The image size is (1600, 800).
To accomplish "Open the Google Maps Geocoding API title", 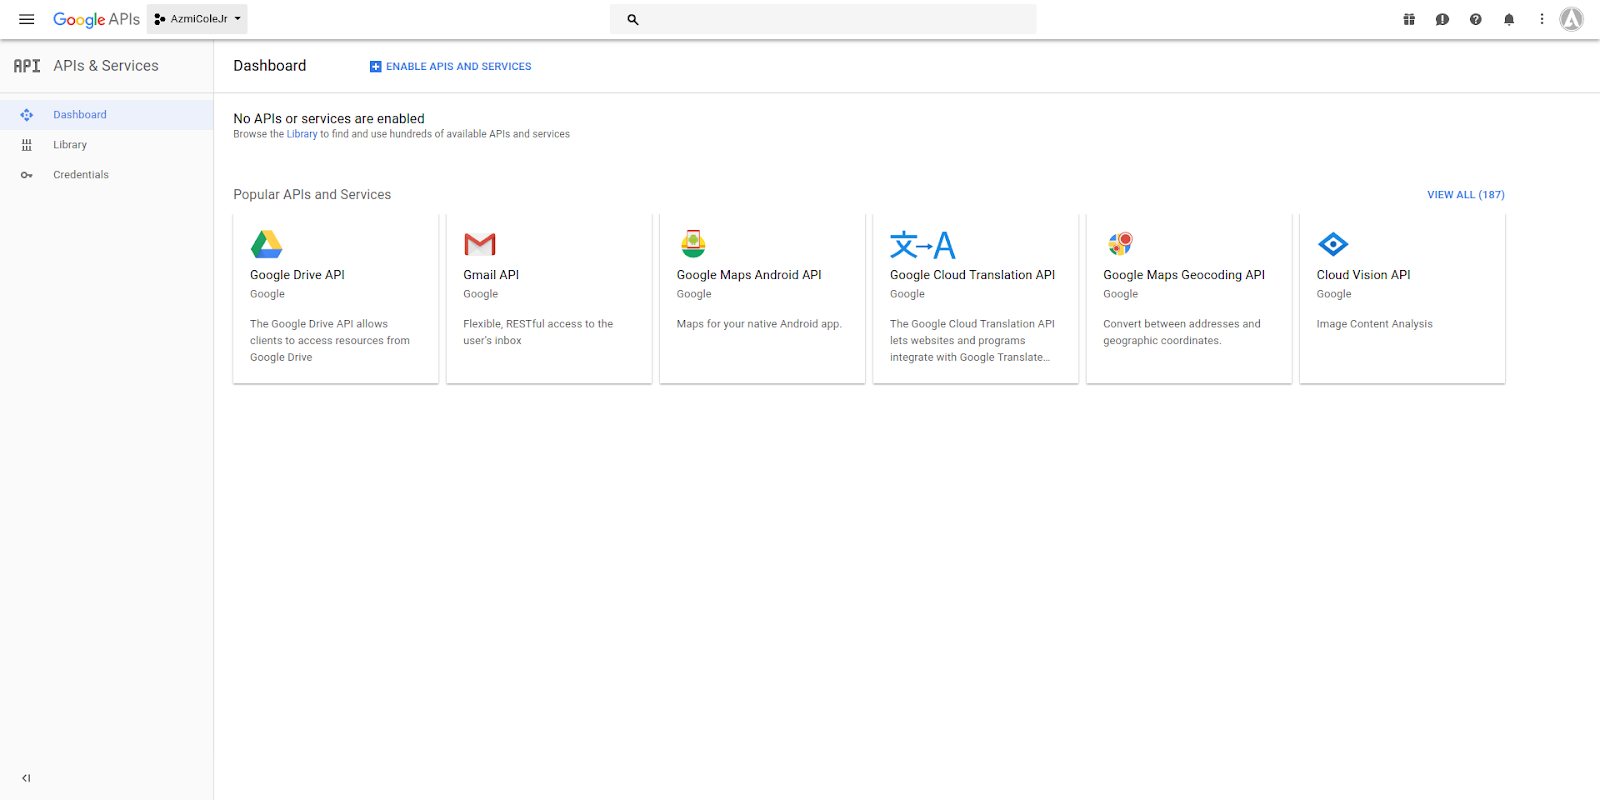I will coord(1184,275).
